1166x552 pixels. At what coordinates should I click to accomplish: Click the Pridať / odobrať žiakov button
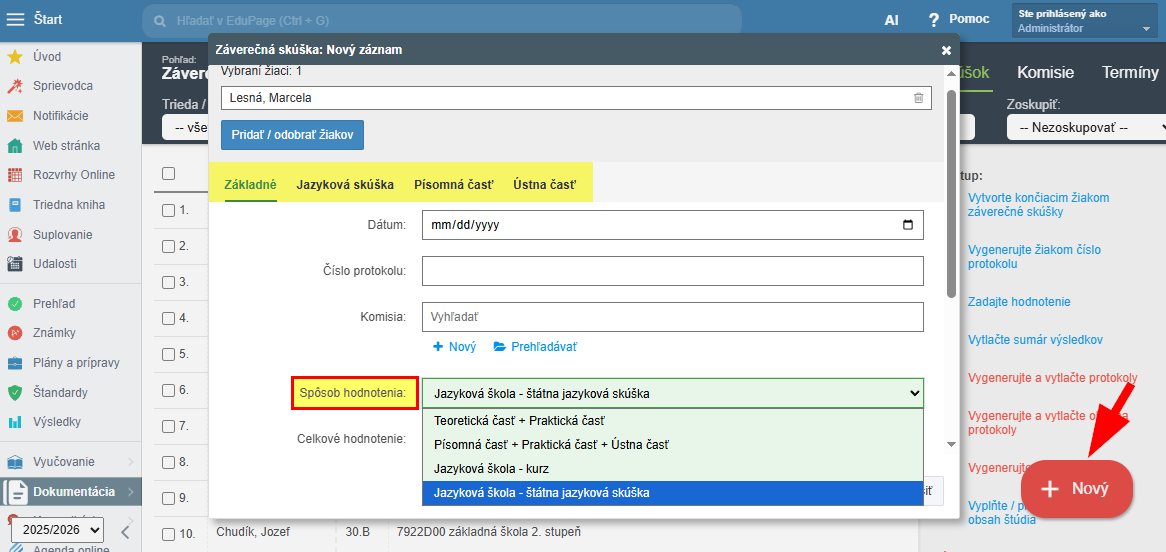click(x=293, y=135)
